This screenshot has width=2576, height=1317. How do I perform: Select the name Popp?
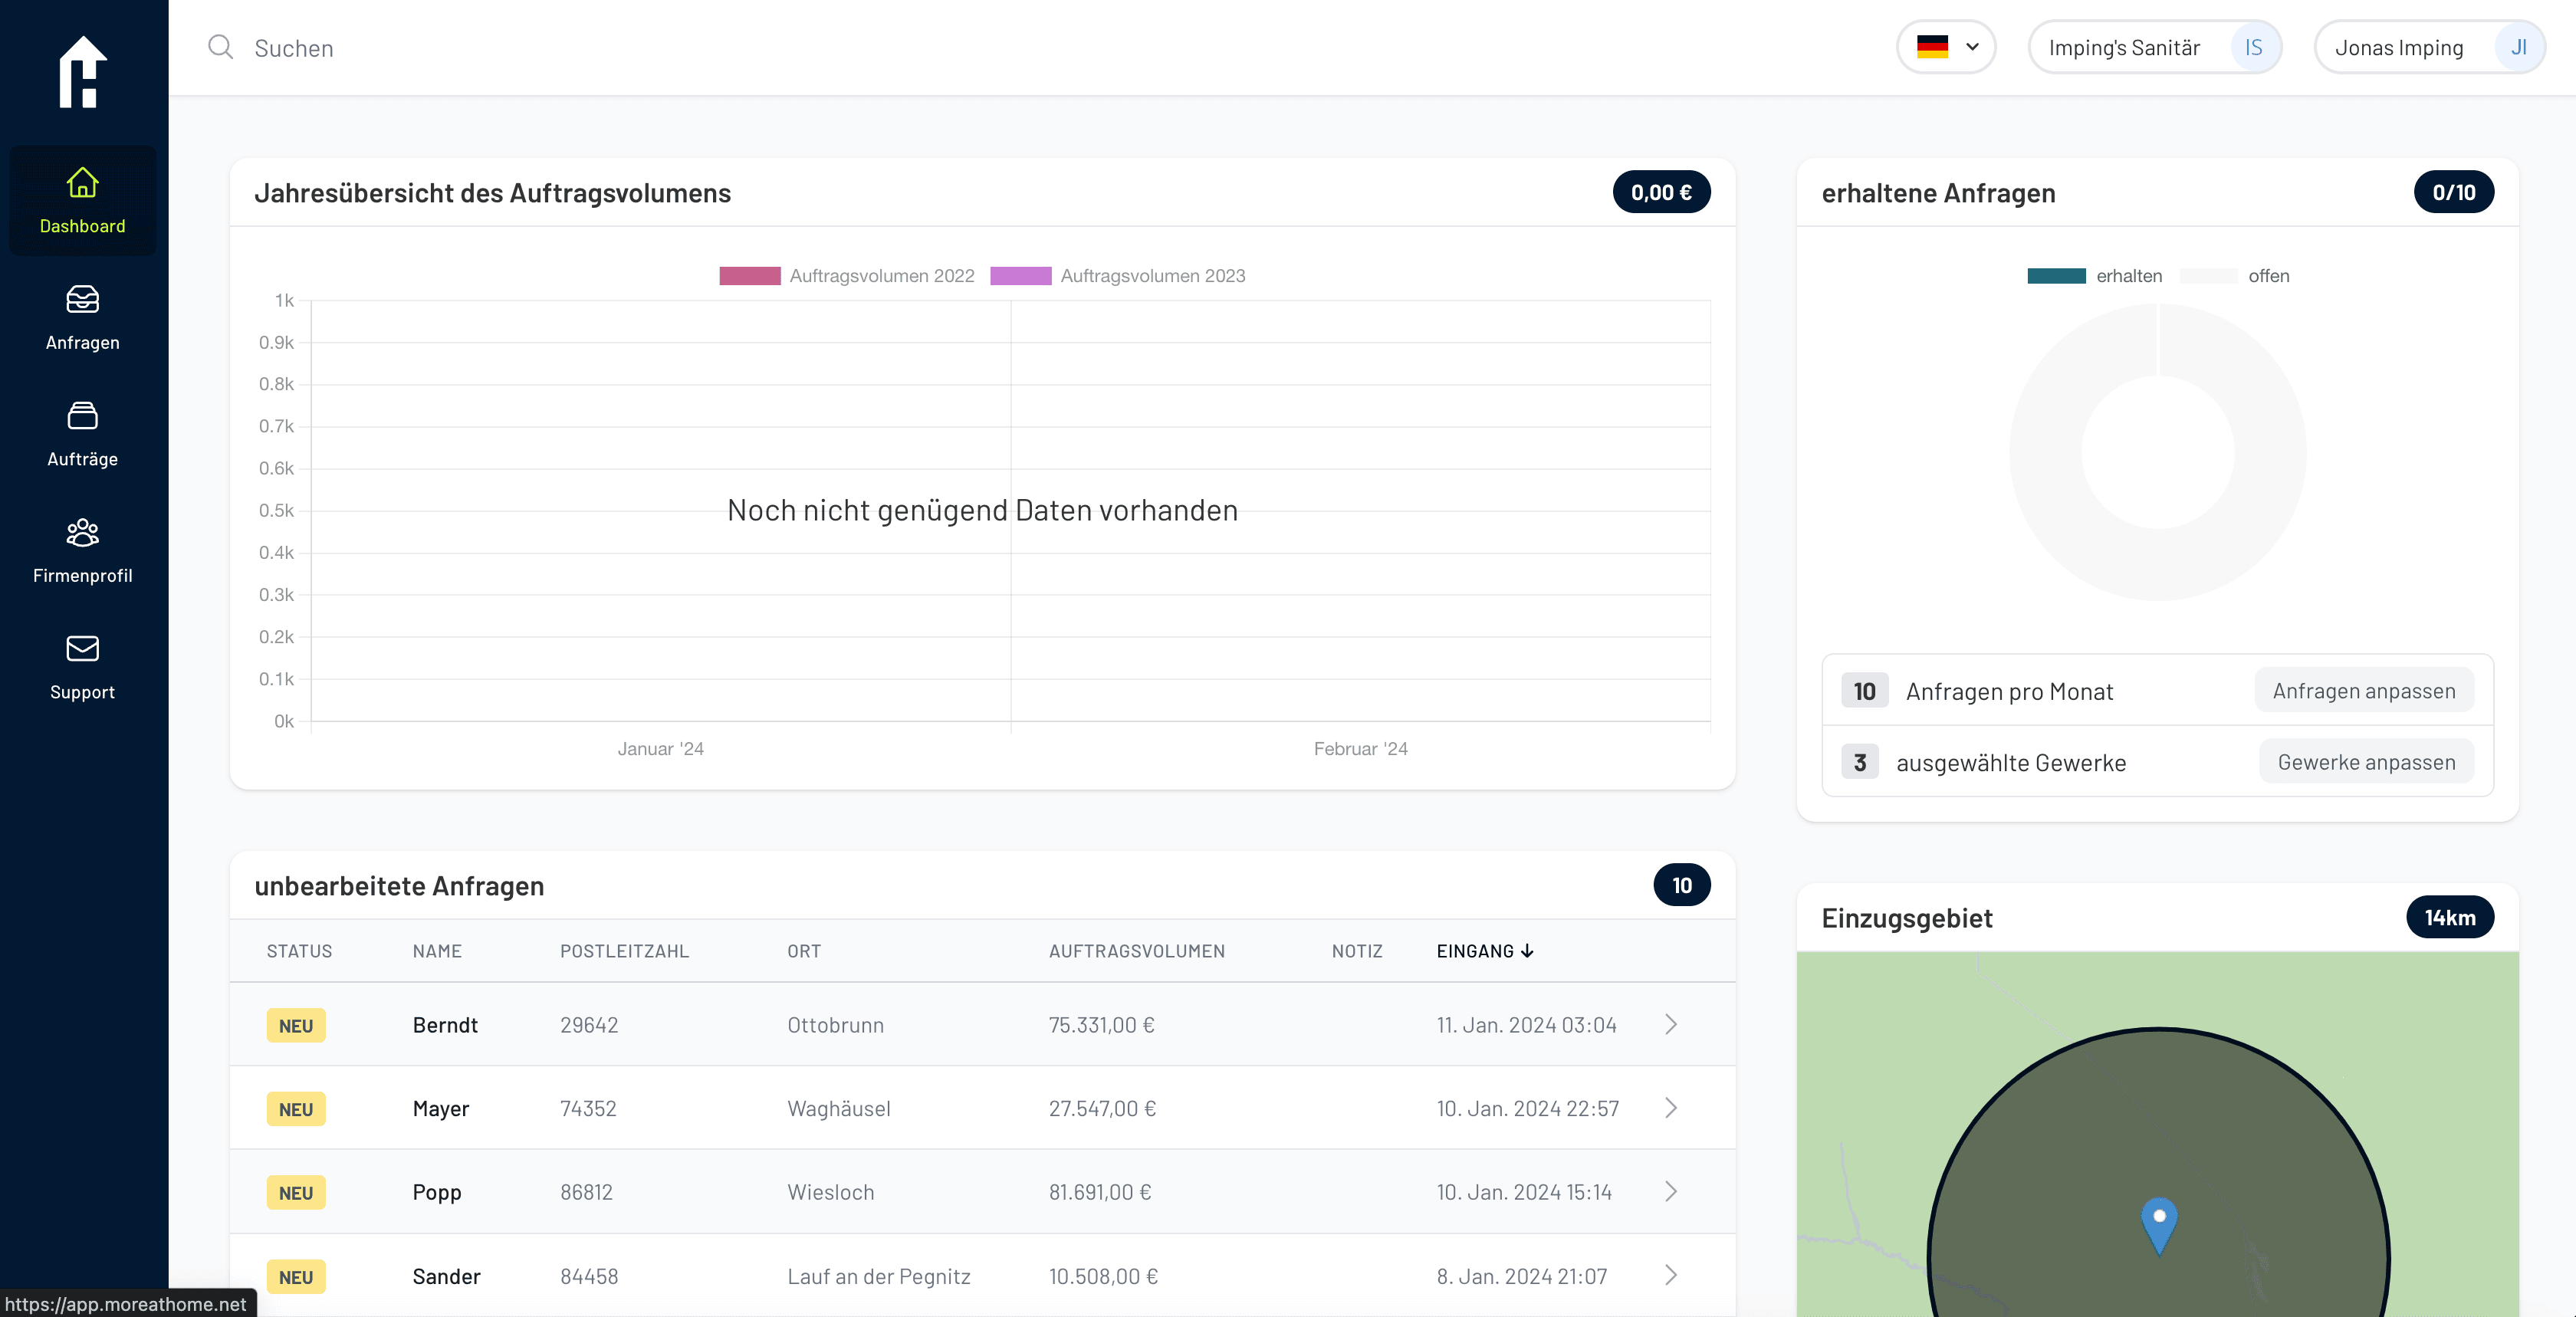click(x=437, y=1192)
